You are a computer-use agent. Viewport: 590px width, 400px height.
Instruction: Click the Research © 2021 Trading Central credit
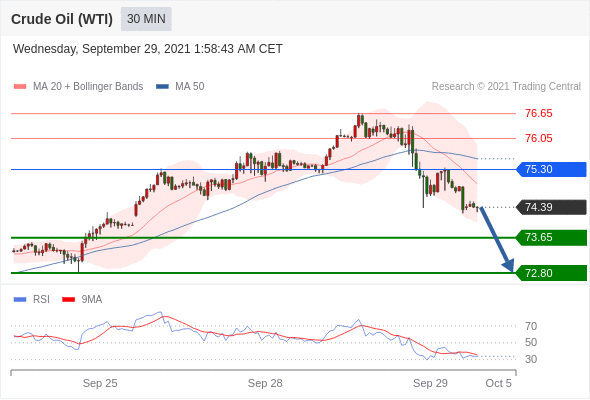click(x=506, y=87)
